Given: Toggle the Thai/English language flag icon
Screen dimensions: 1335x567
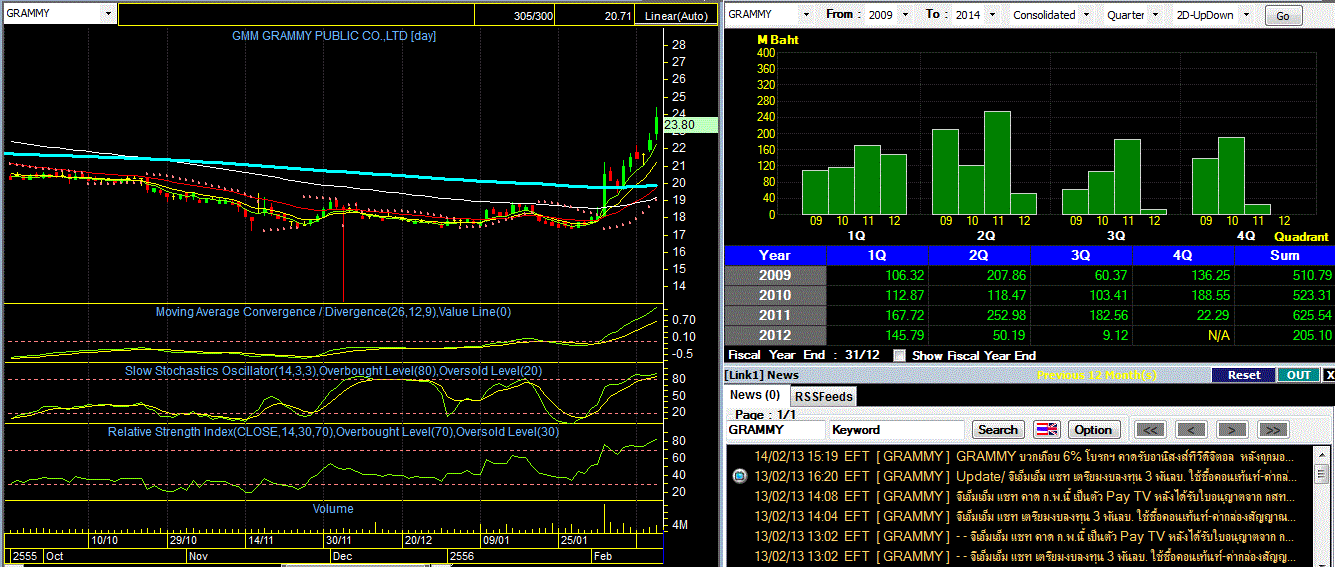Looking at the screenshot, I should click(x=1046, y=430).
